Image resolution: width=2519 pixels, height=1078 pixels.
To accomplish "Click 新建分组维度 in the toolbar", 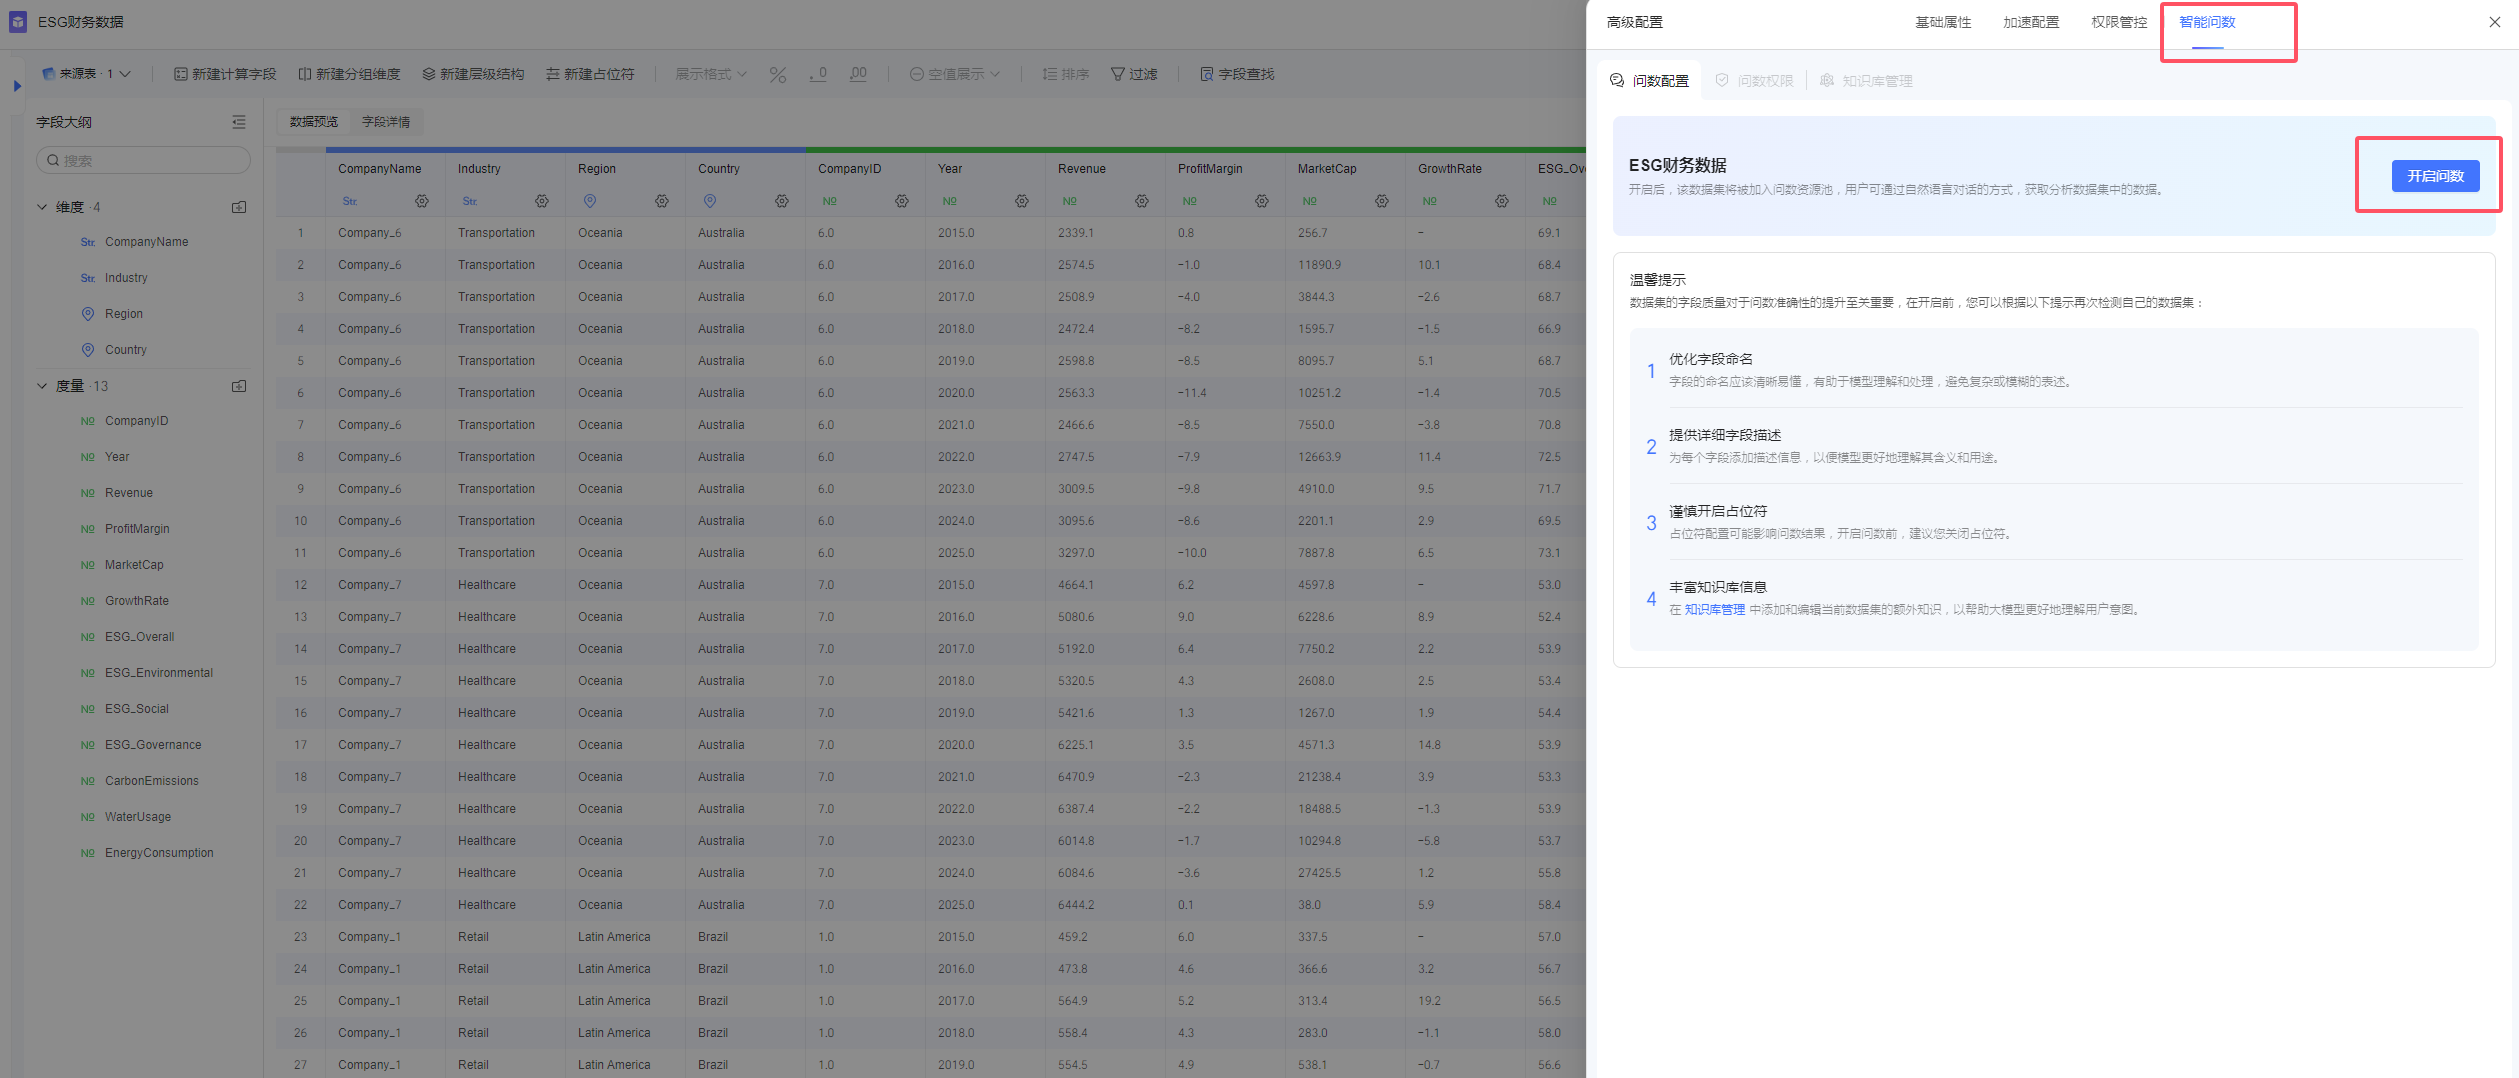I will (349, 74).
